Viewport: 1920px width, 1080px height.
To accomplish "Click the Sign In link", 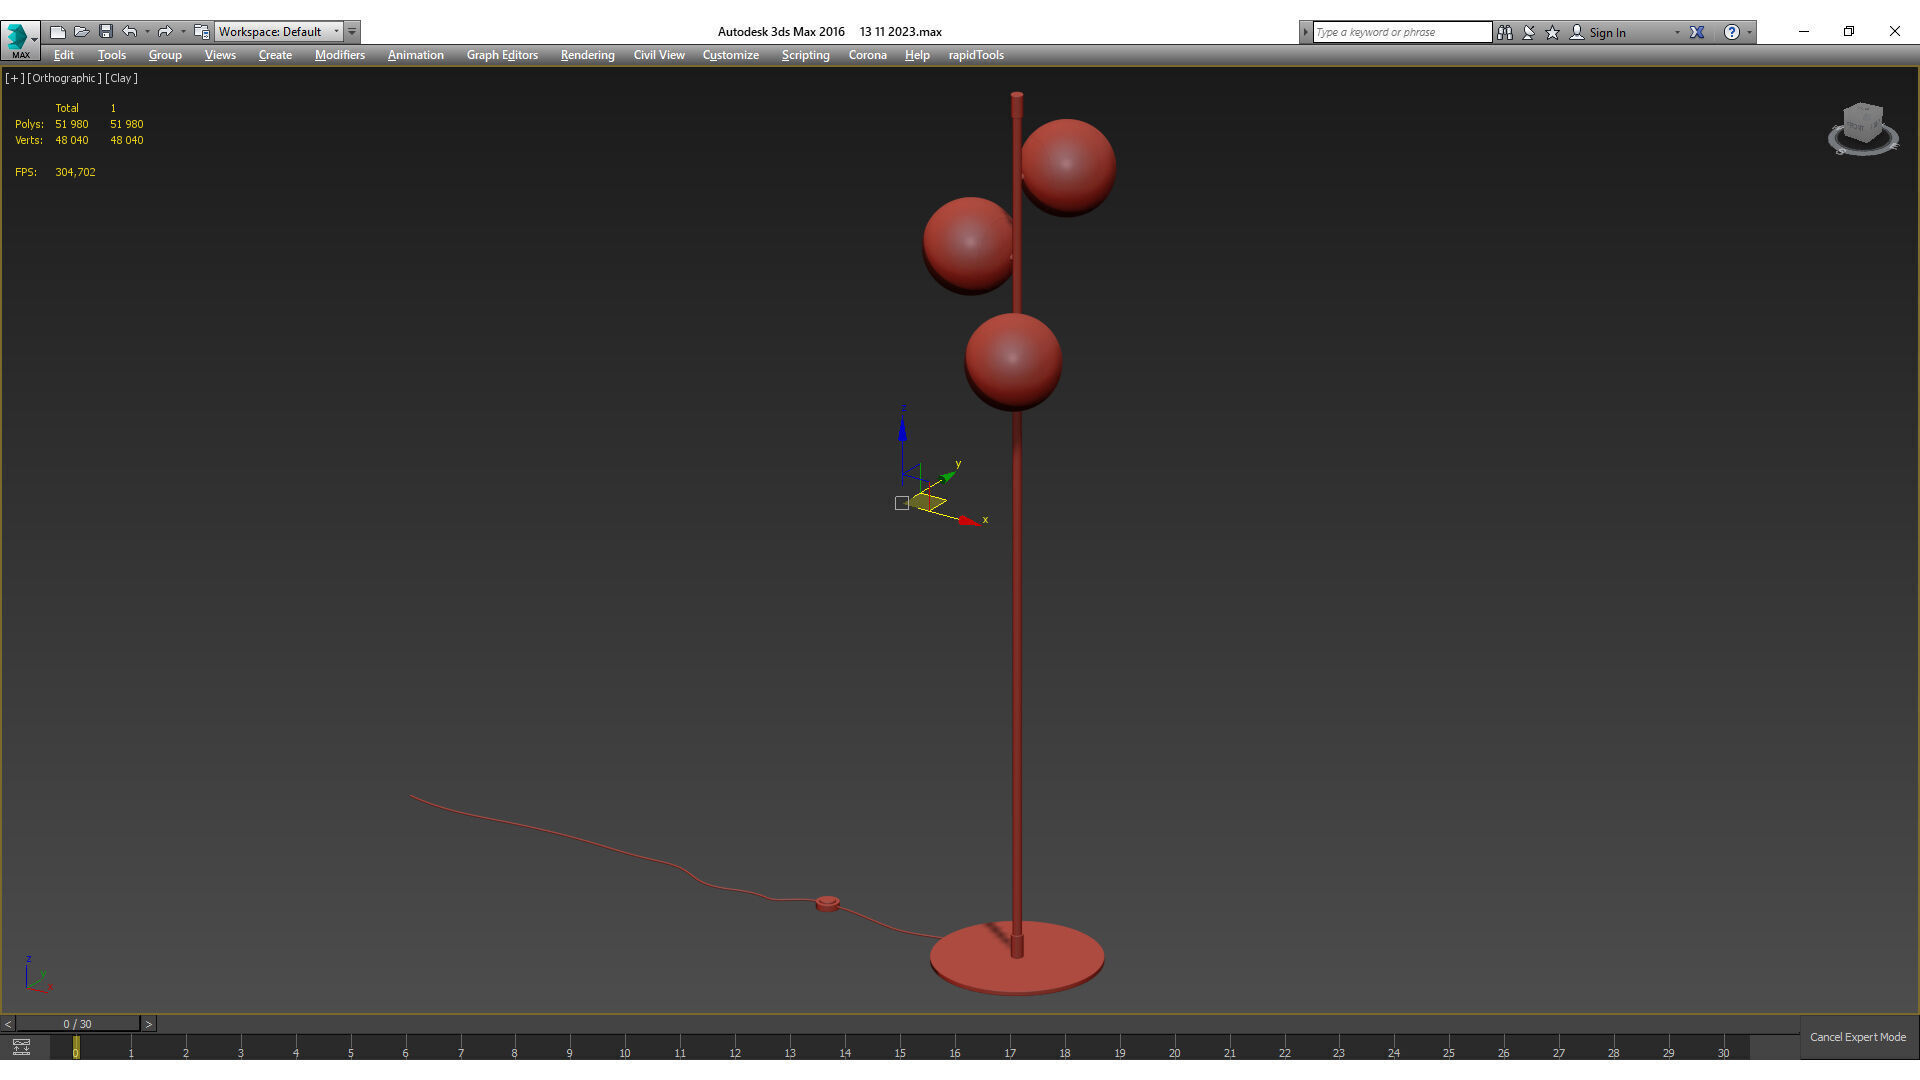I will [x=1607, y=32].
